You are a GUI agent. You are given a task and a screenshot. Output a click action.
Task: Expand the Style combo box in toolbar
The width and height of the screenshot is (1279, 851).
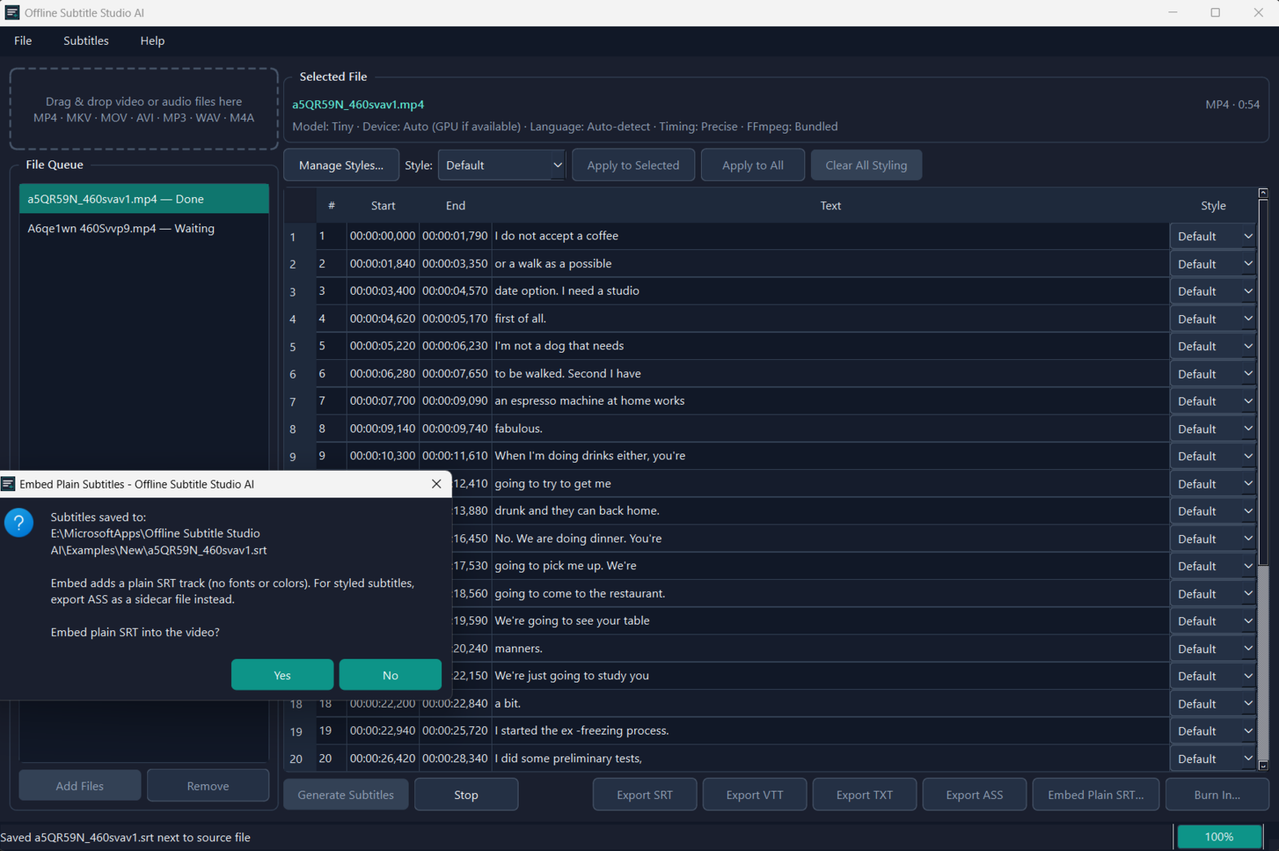502,165
